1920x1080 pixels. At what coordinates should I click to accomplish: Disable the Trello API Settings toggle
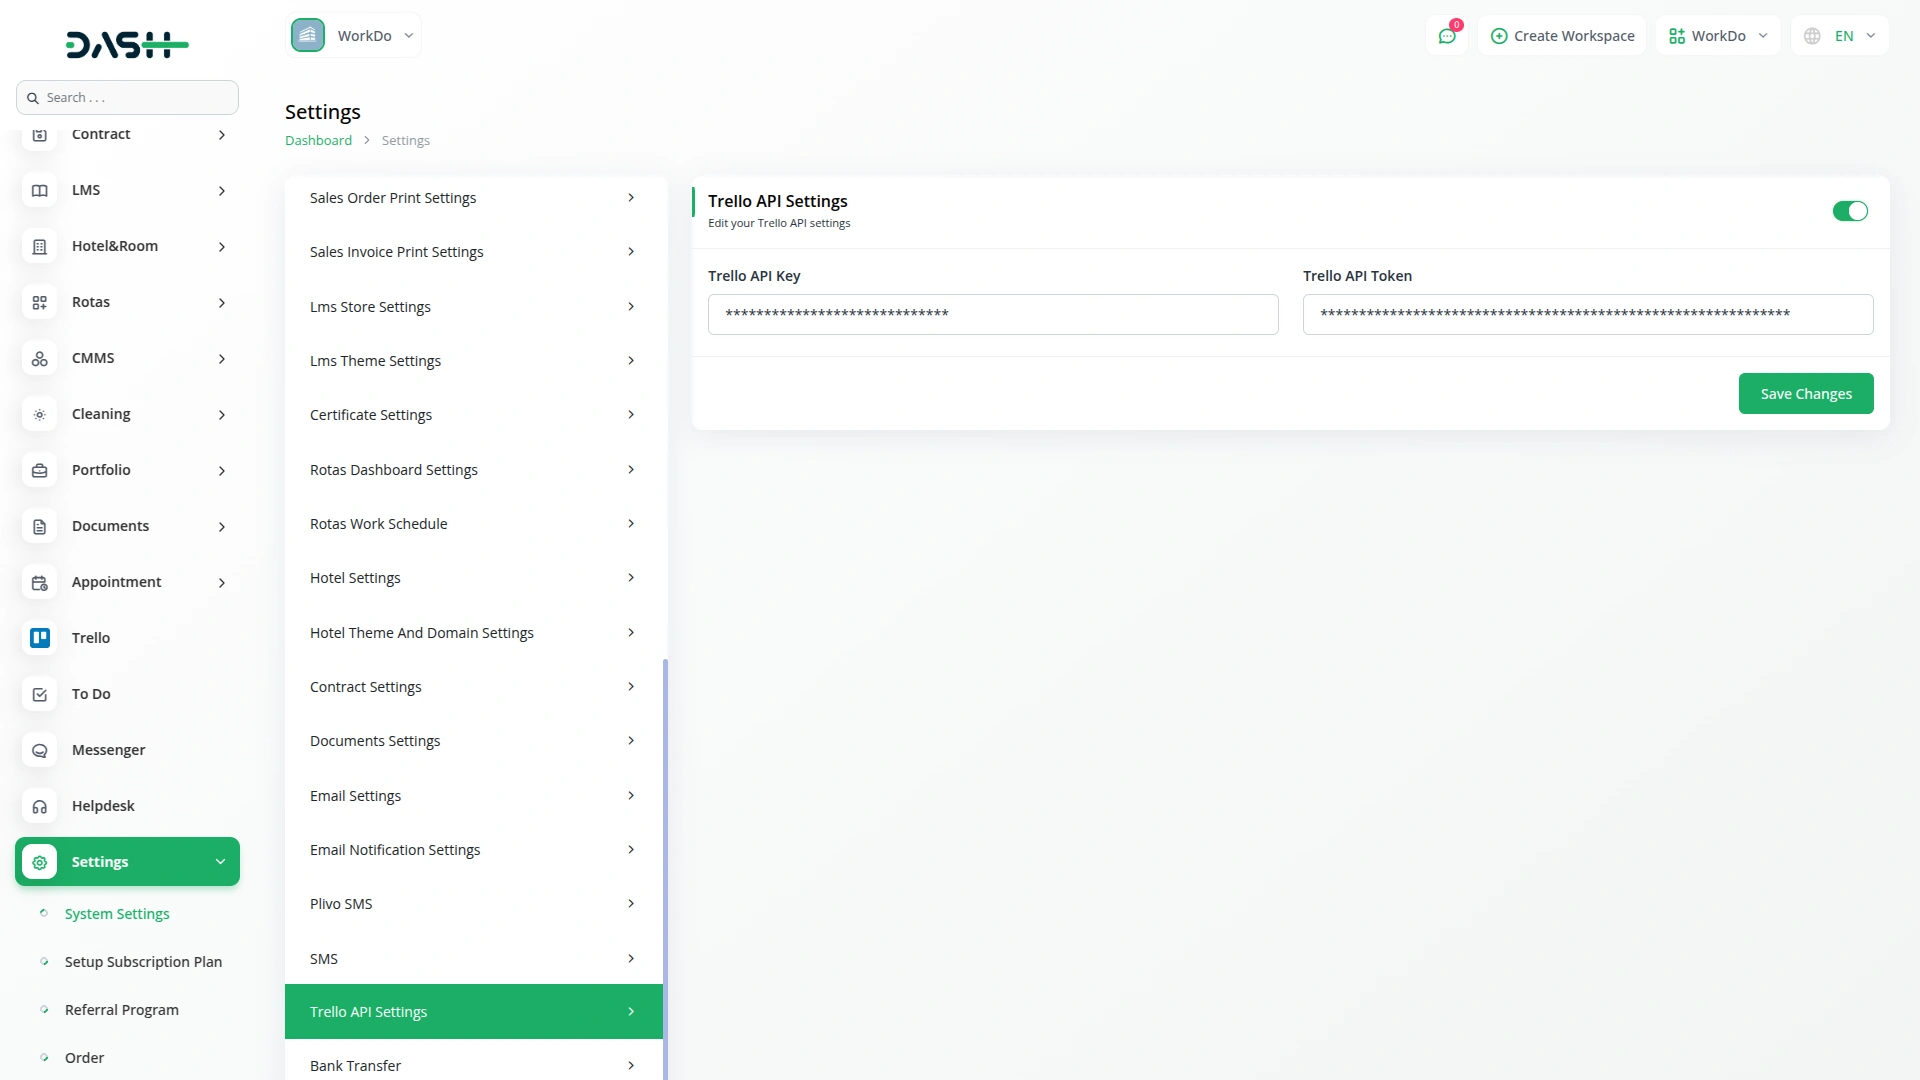pyautogui.click(x=1850, y=211)
